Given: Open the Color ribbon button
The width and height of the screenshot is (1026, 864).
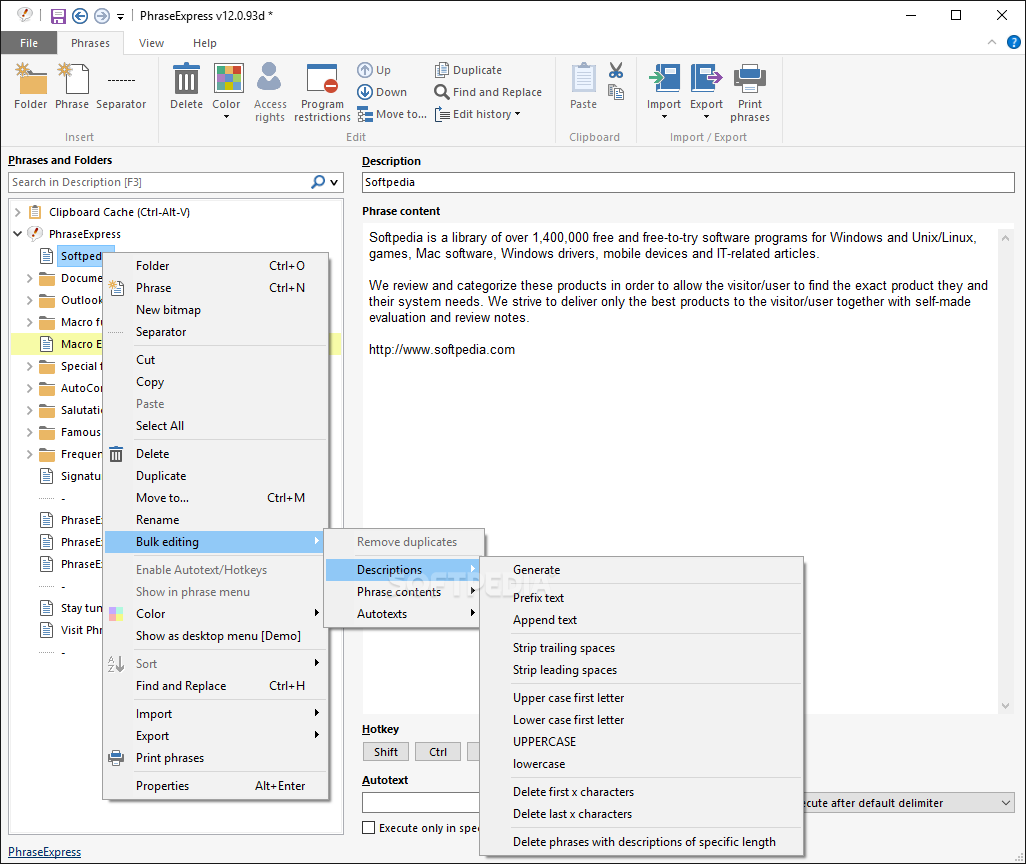Looking at the screenshot, I should [x=226, y=92].
